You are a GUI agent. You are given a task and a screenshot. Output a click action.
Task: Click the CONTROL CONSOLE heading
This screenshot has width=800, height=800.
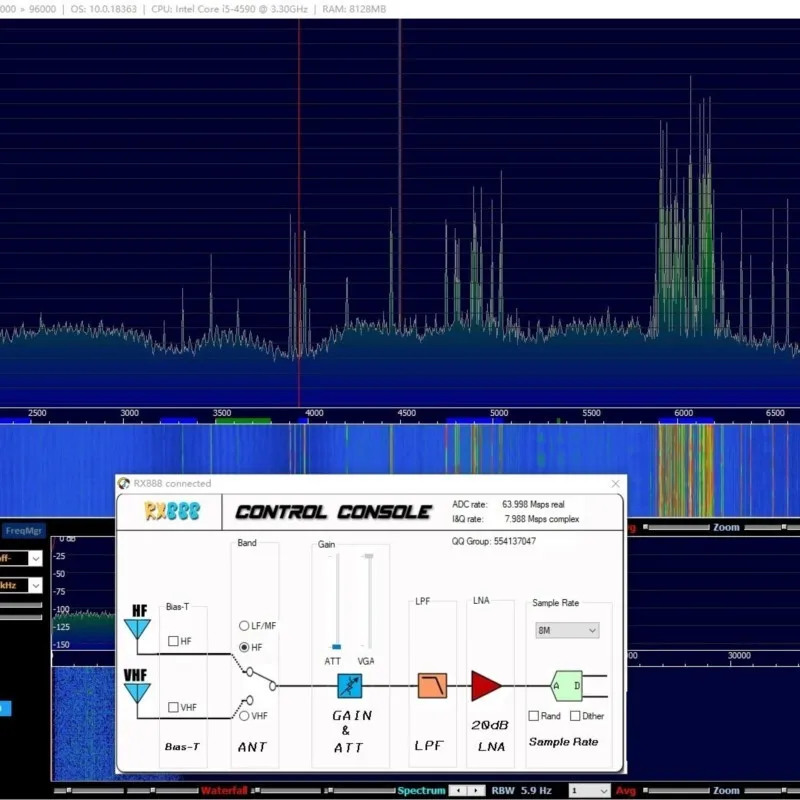tap(334, 512)
